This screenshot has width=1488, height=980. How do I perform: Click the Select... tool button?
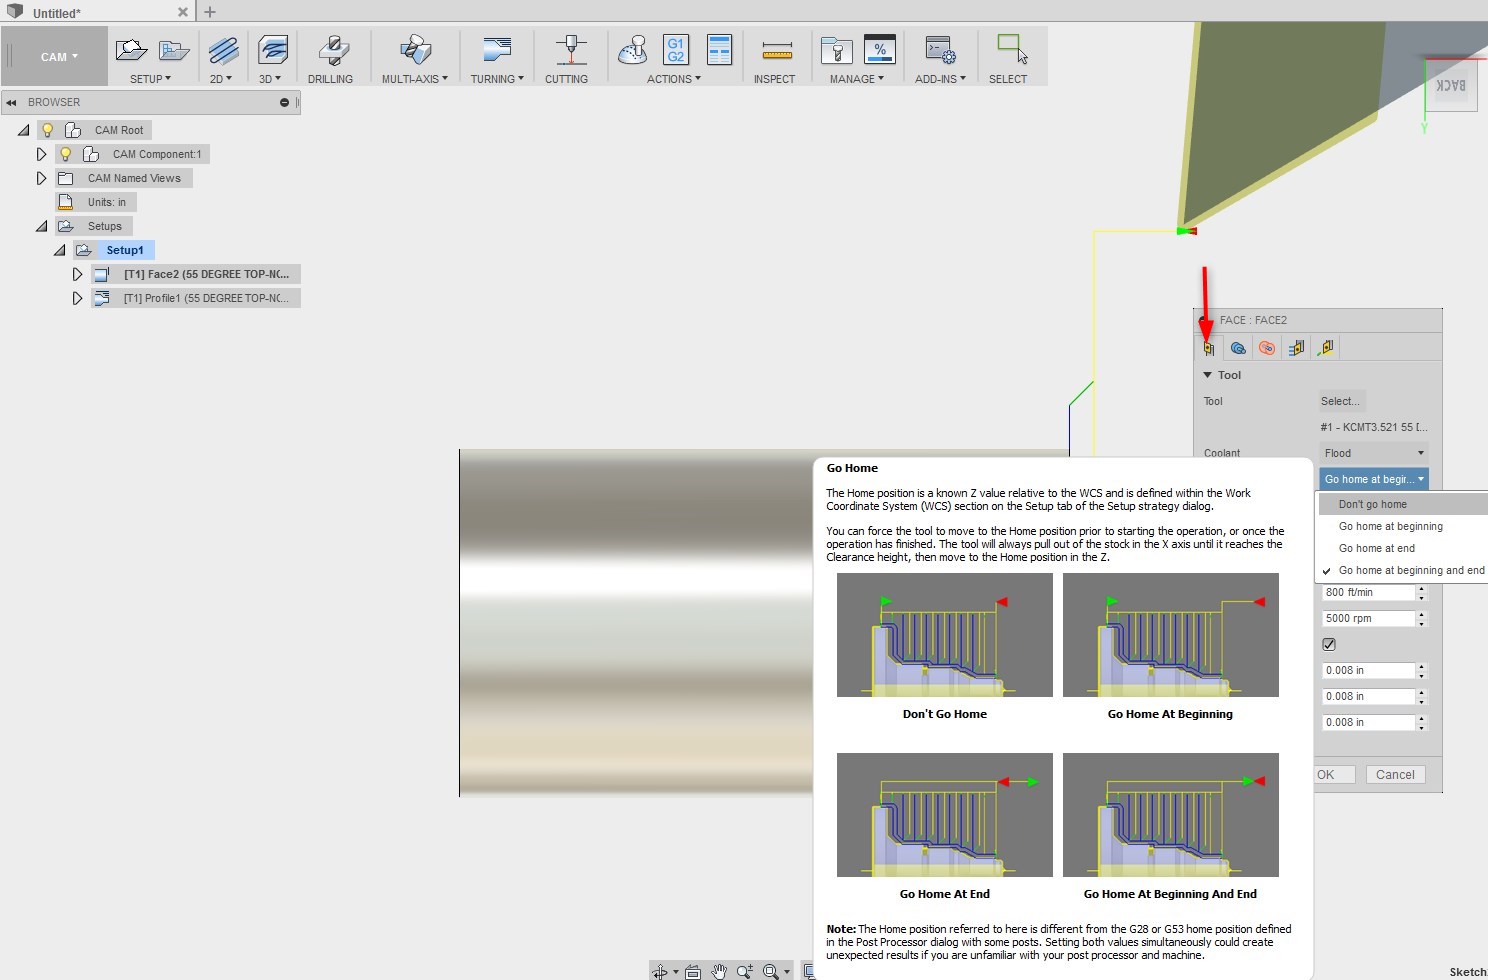[1340, 401]
